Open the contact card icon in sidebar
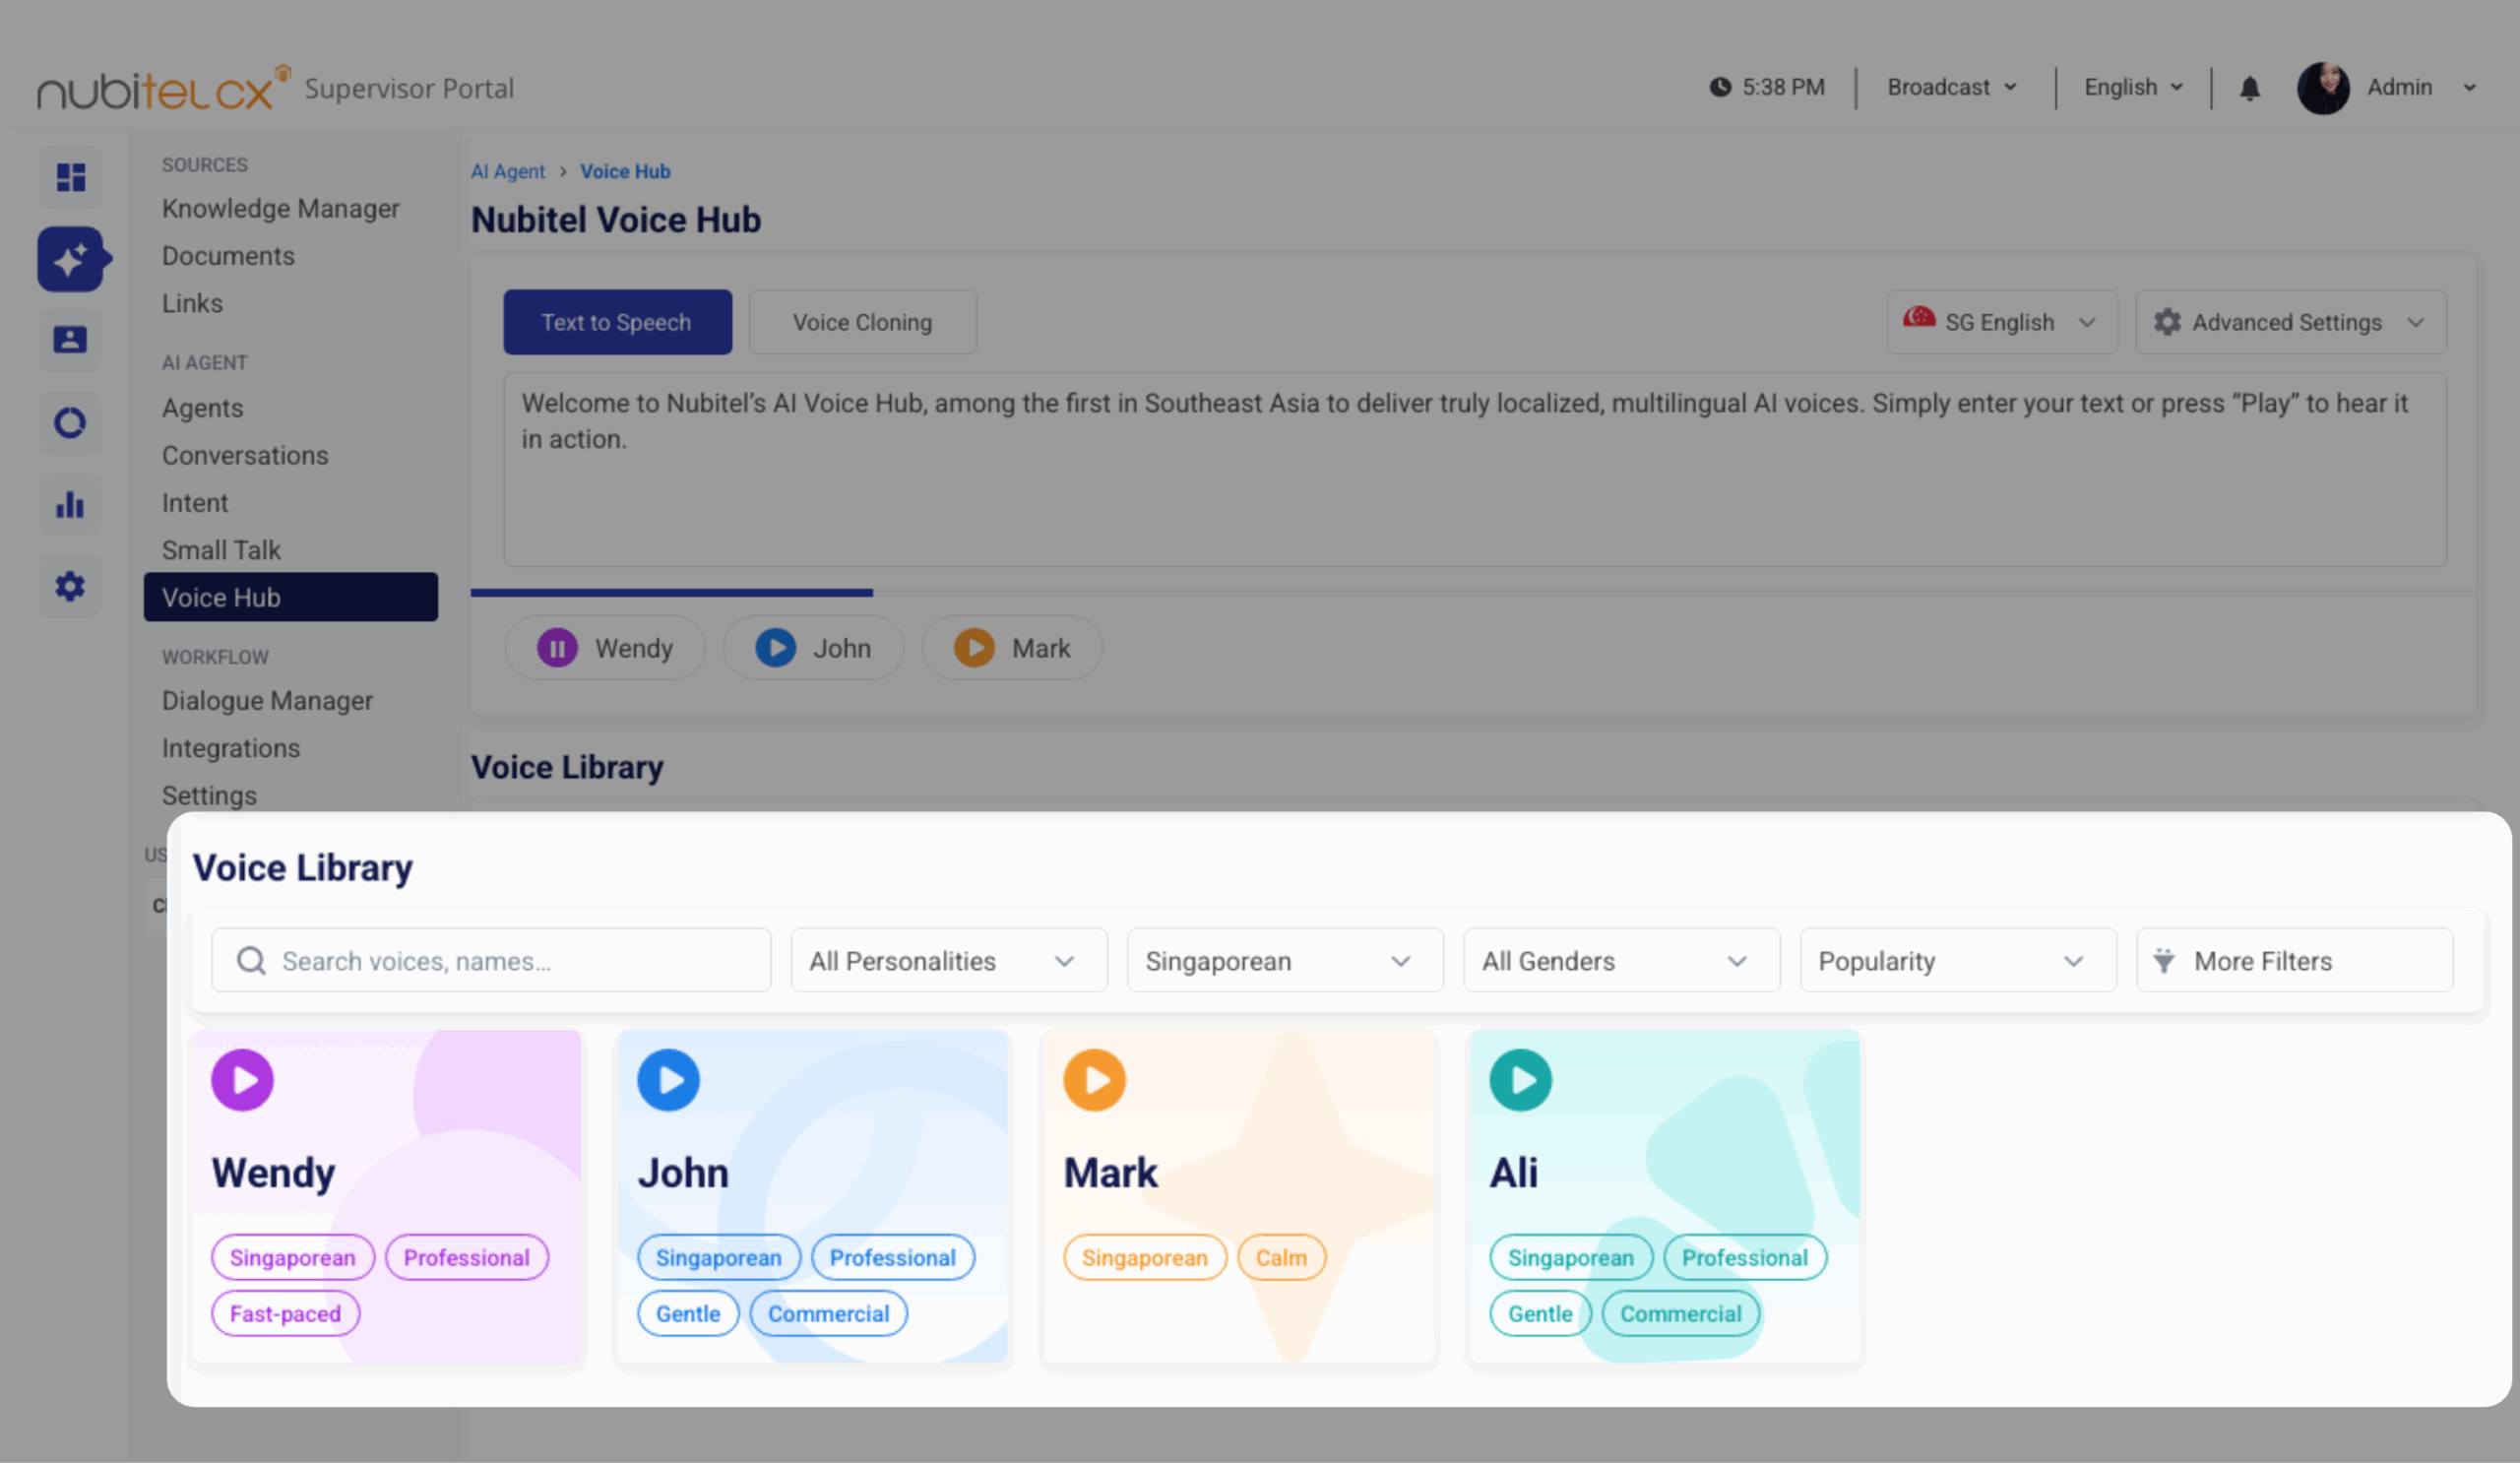Viewport: 2520px width, 1463px height. click(70, 340)
